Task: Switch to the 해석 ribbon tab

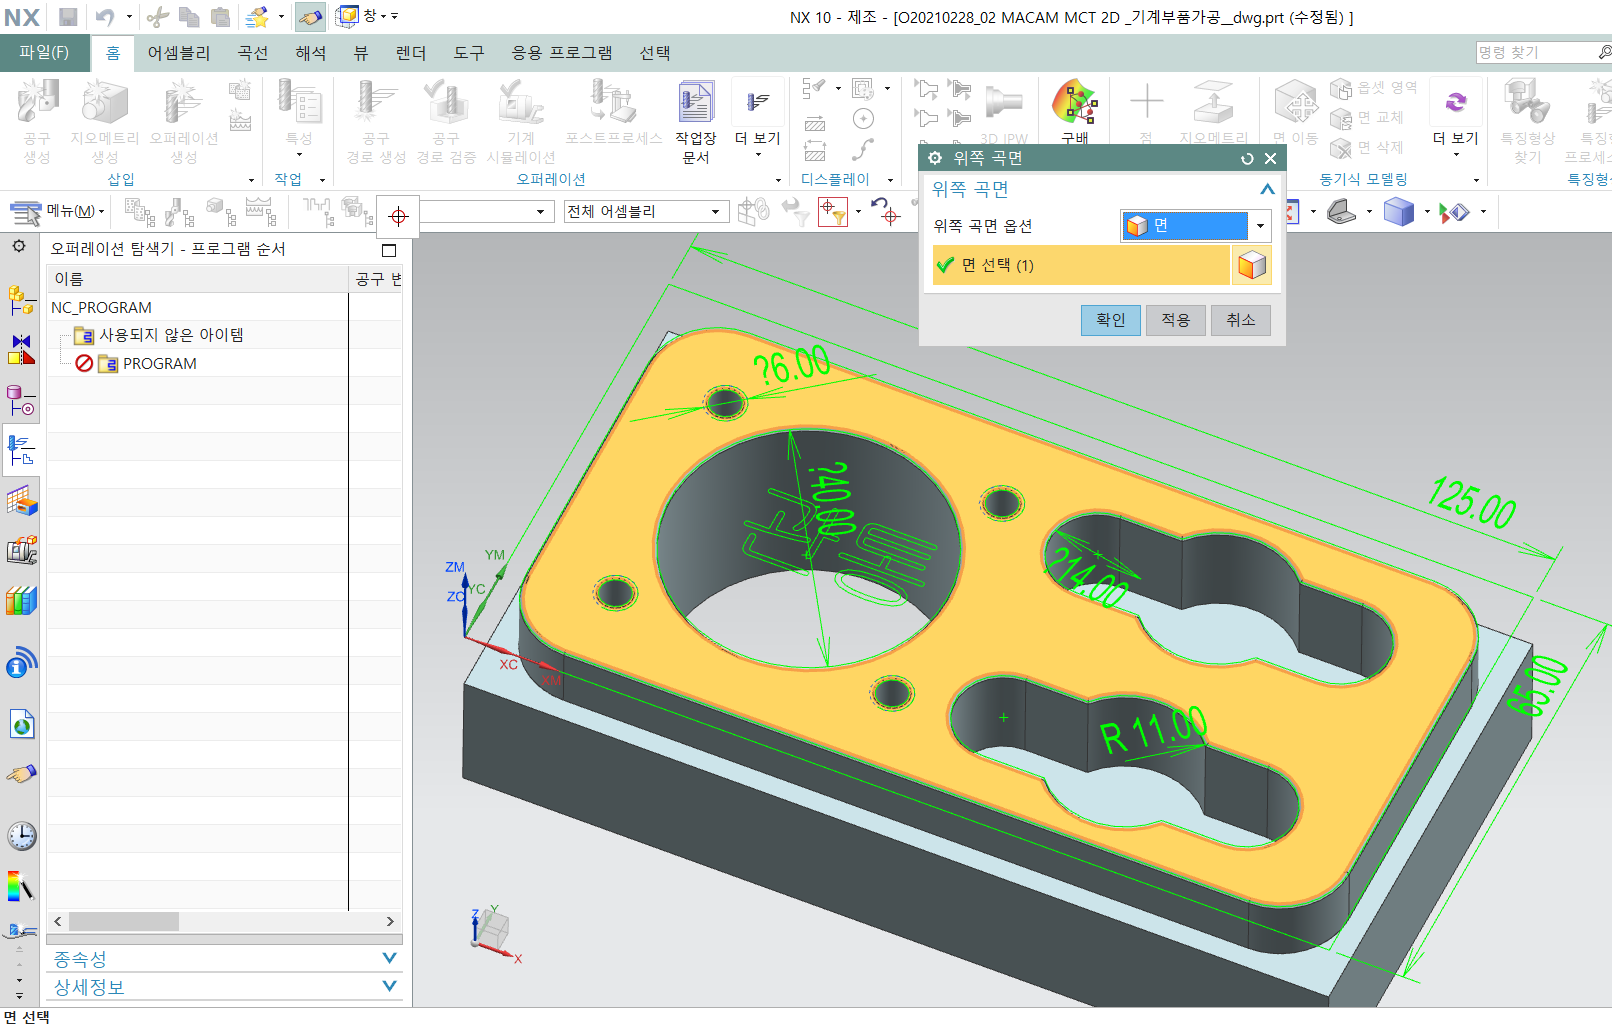Action: point(311,53)
